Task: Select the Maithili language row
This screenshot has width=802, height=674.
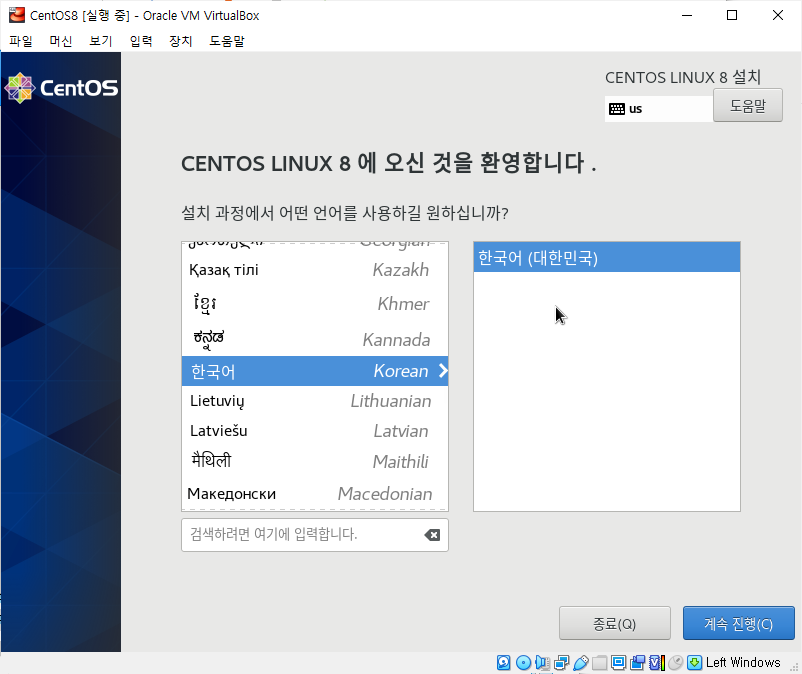Action: tap(315, 462)
